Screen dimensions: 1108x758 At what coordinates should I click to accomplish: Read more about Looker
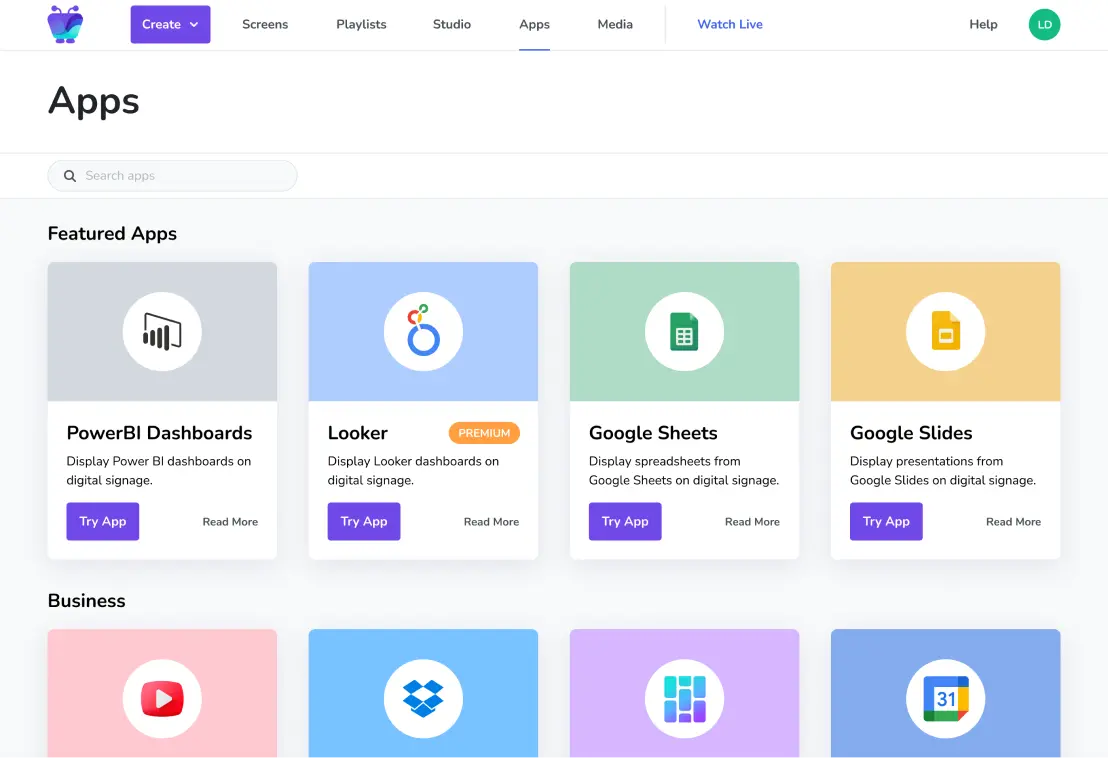tap(491, 521)
